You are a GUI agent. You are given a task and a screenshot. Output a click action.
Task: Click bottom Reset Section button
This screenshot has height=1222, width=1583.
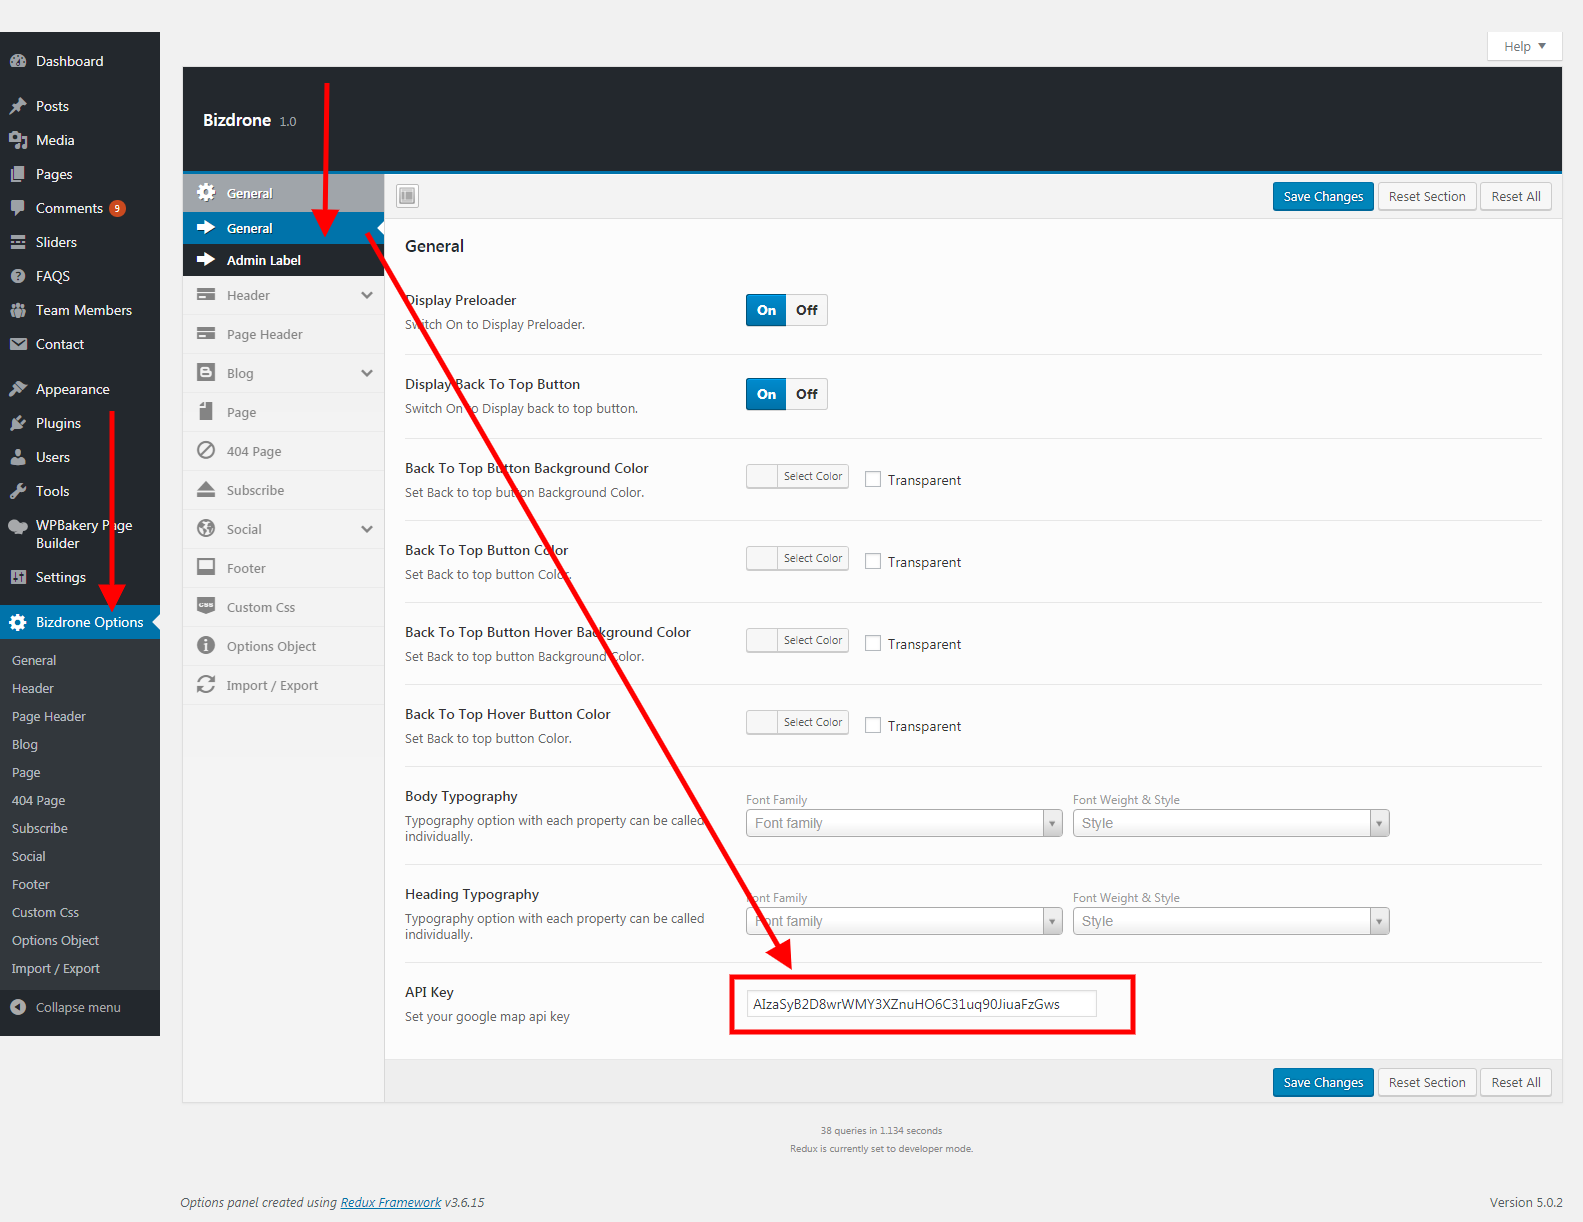click(1427, 1082)
